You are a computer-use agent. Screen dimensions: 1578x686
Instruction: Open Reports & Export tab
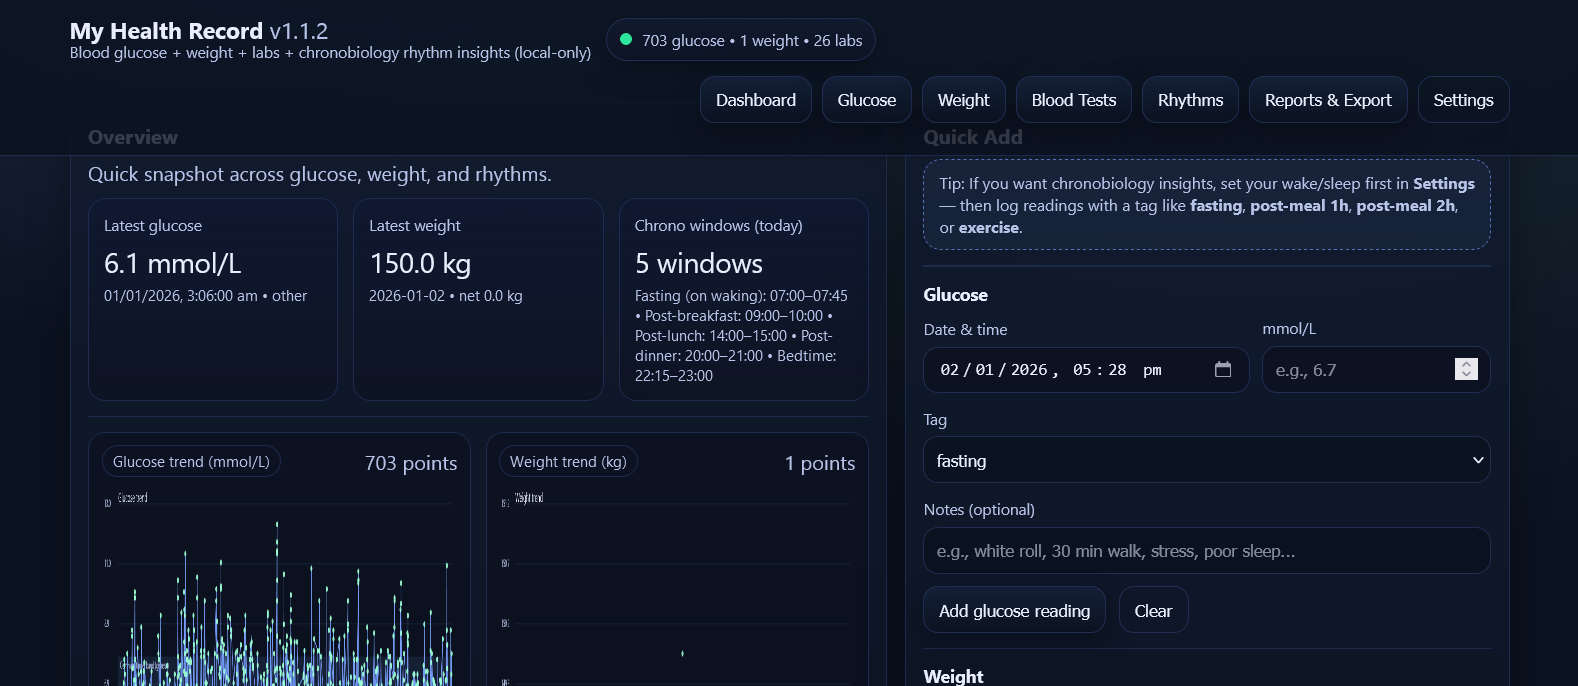tap(1327, 100)
